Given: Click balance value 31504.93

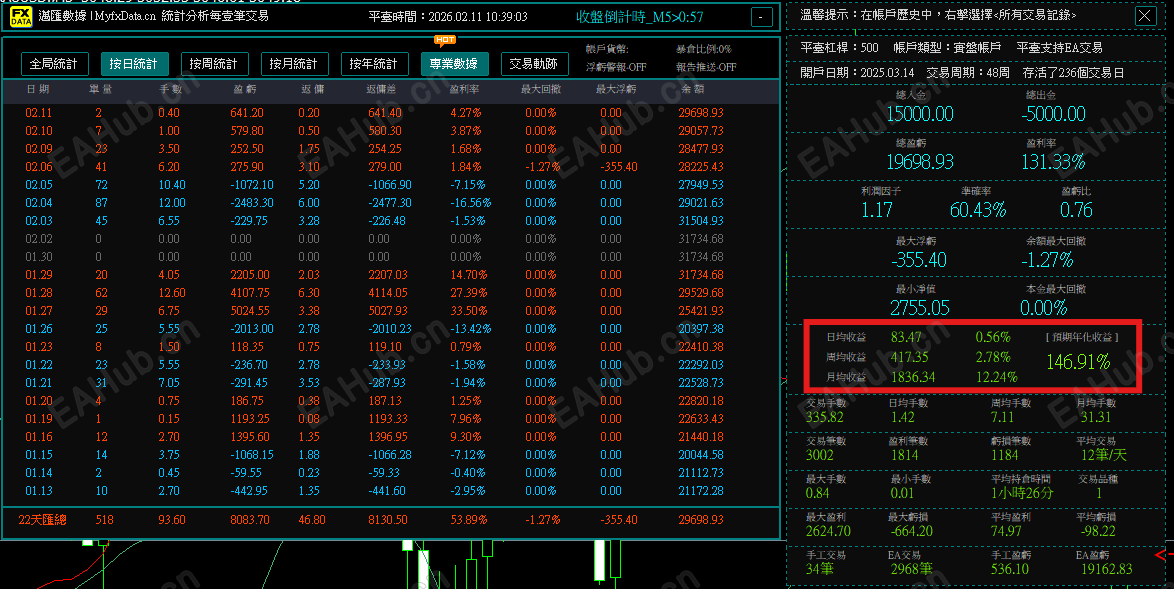Looking at the screenshot, I should point(701,221).
